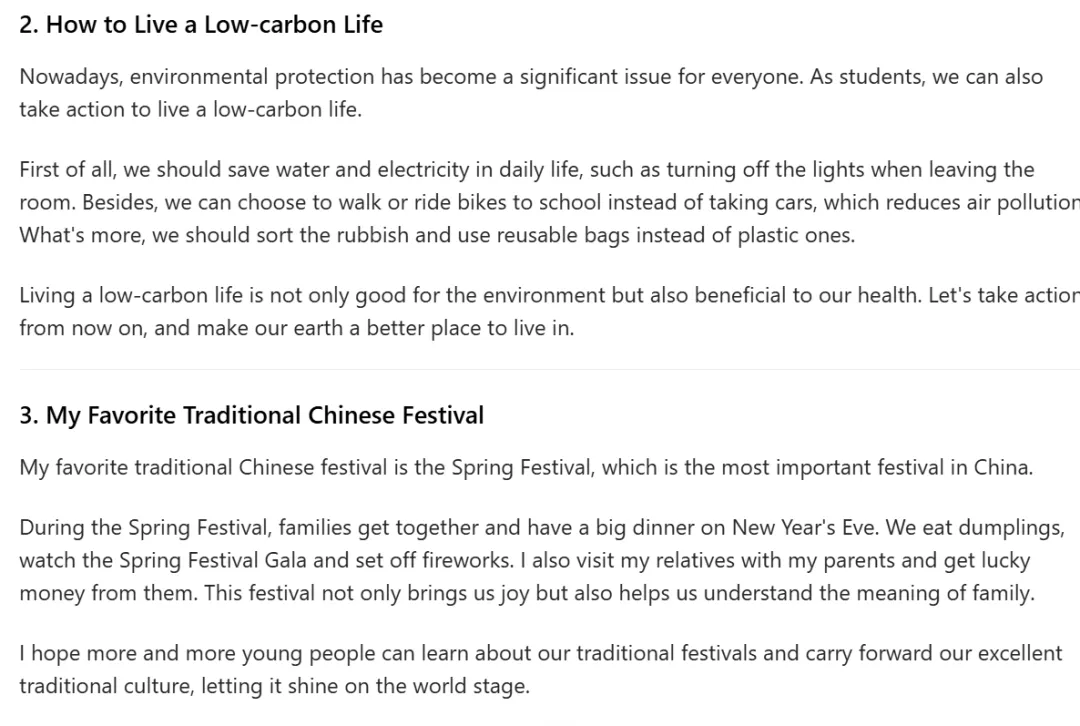Click the paragraph beginning "I hope more and more"
This screenshot has height=726, width=1080.
click(540, 669)
